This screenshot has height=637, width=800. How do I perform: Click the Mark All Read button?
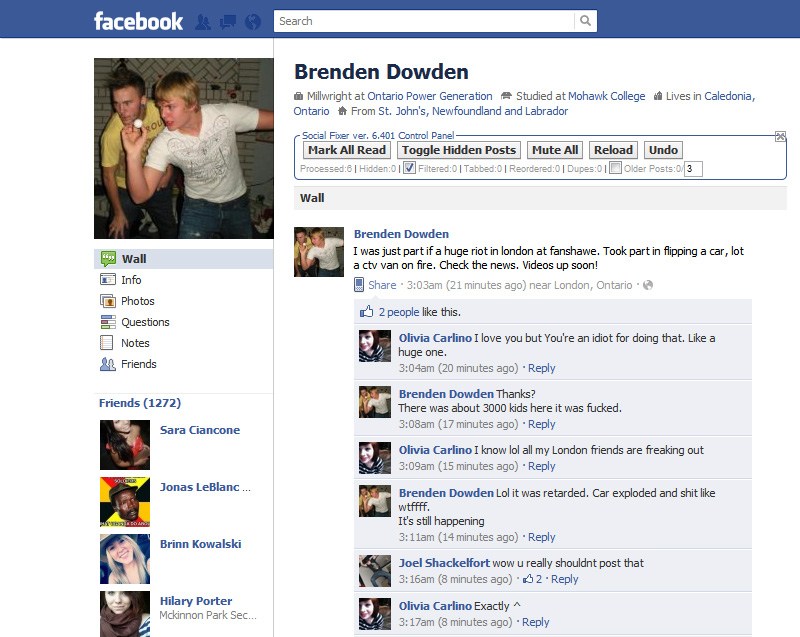click(x=347, y=150)
